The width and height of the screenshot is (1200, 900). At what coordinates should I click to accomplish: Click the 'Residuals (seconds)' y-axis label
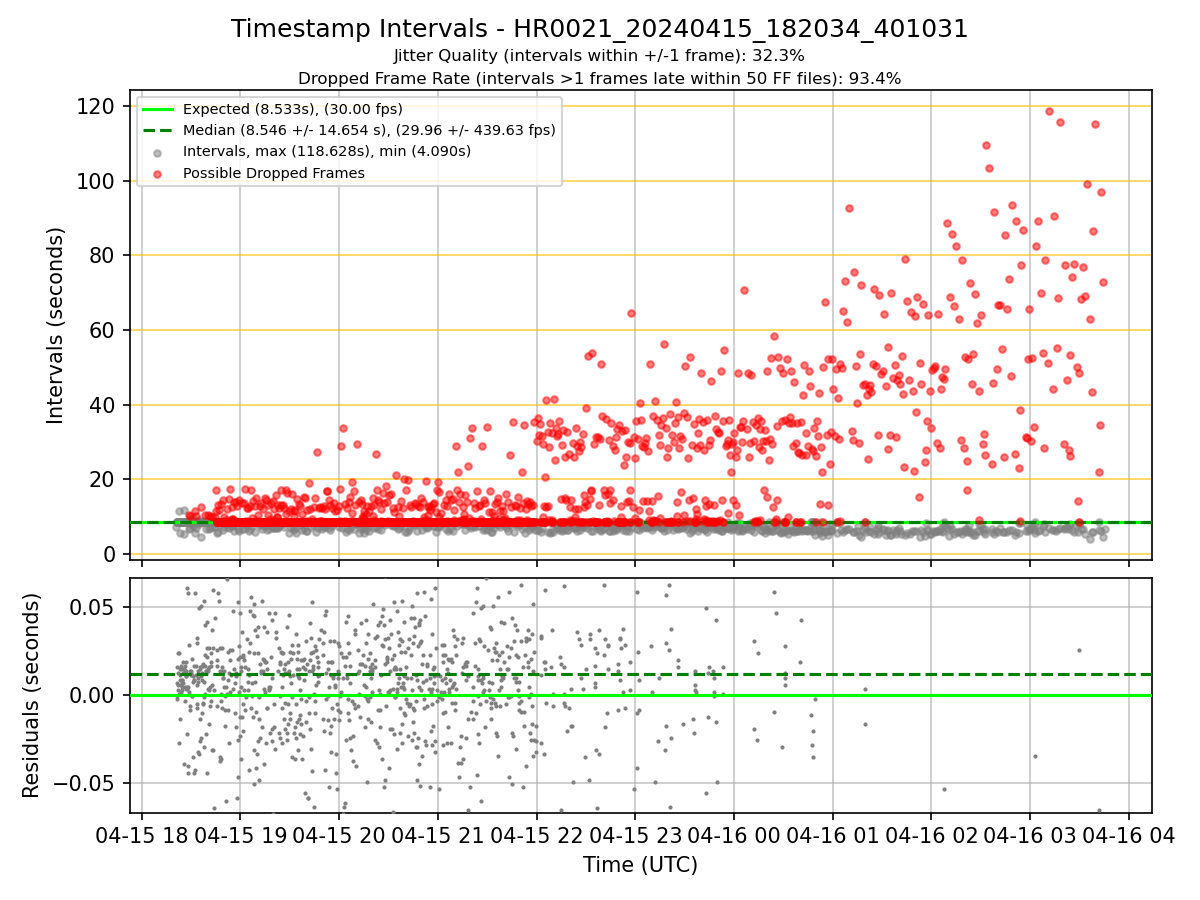32,695
